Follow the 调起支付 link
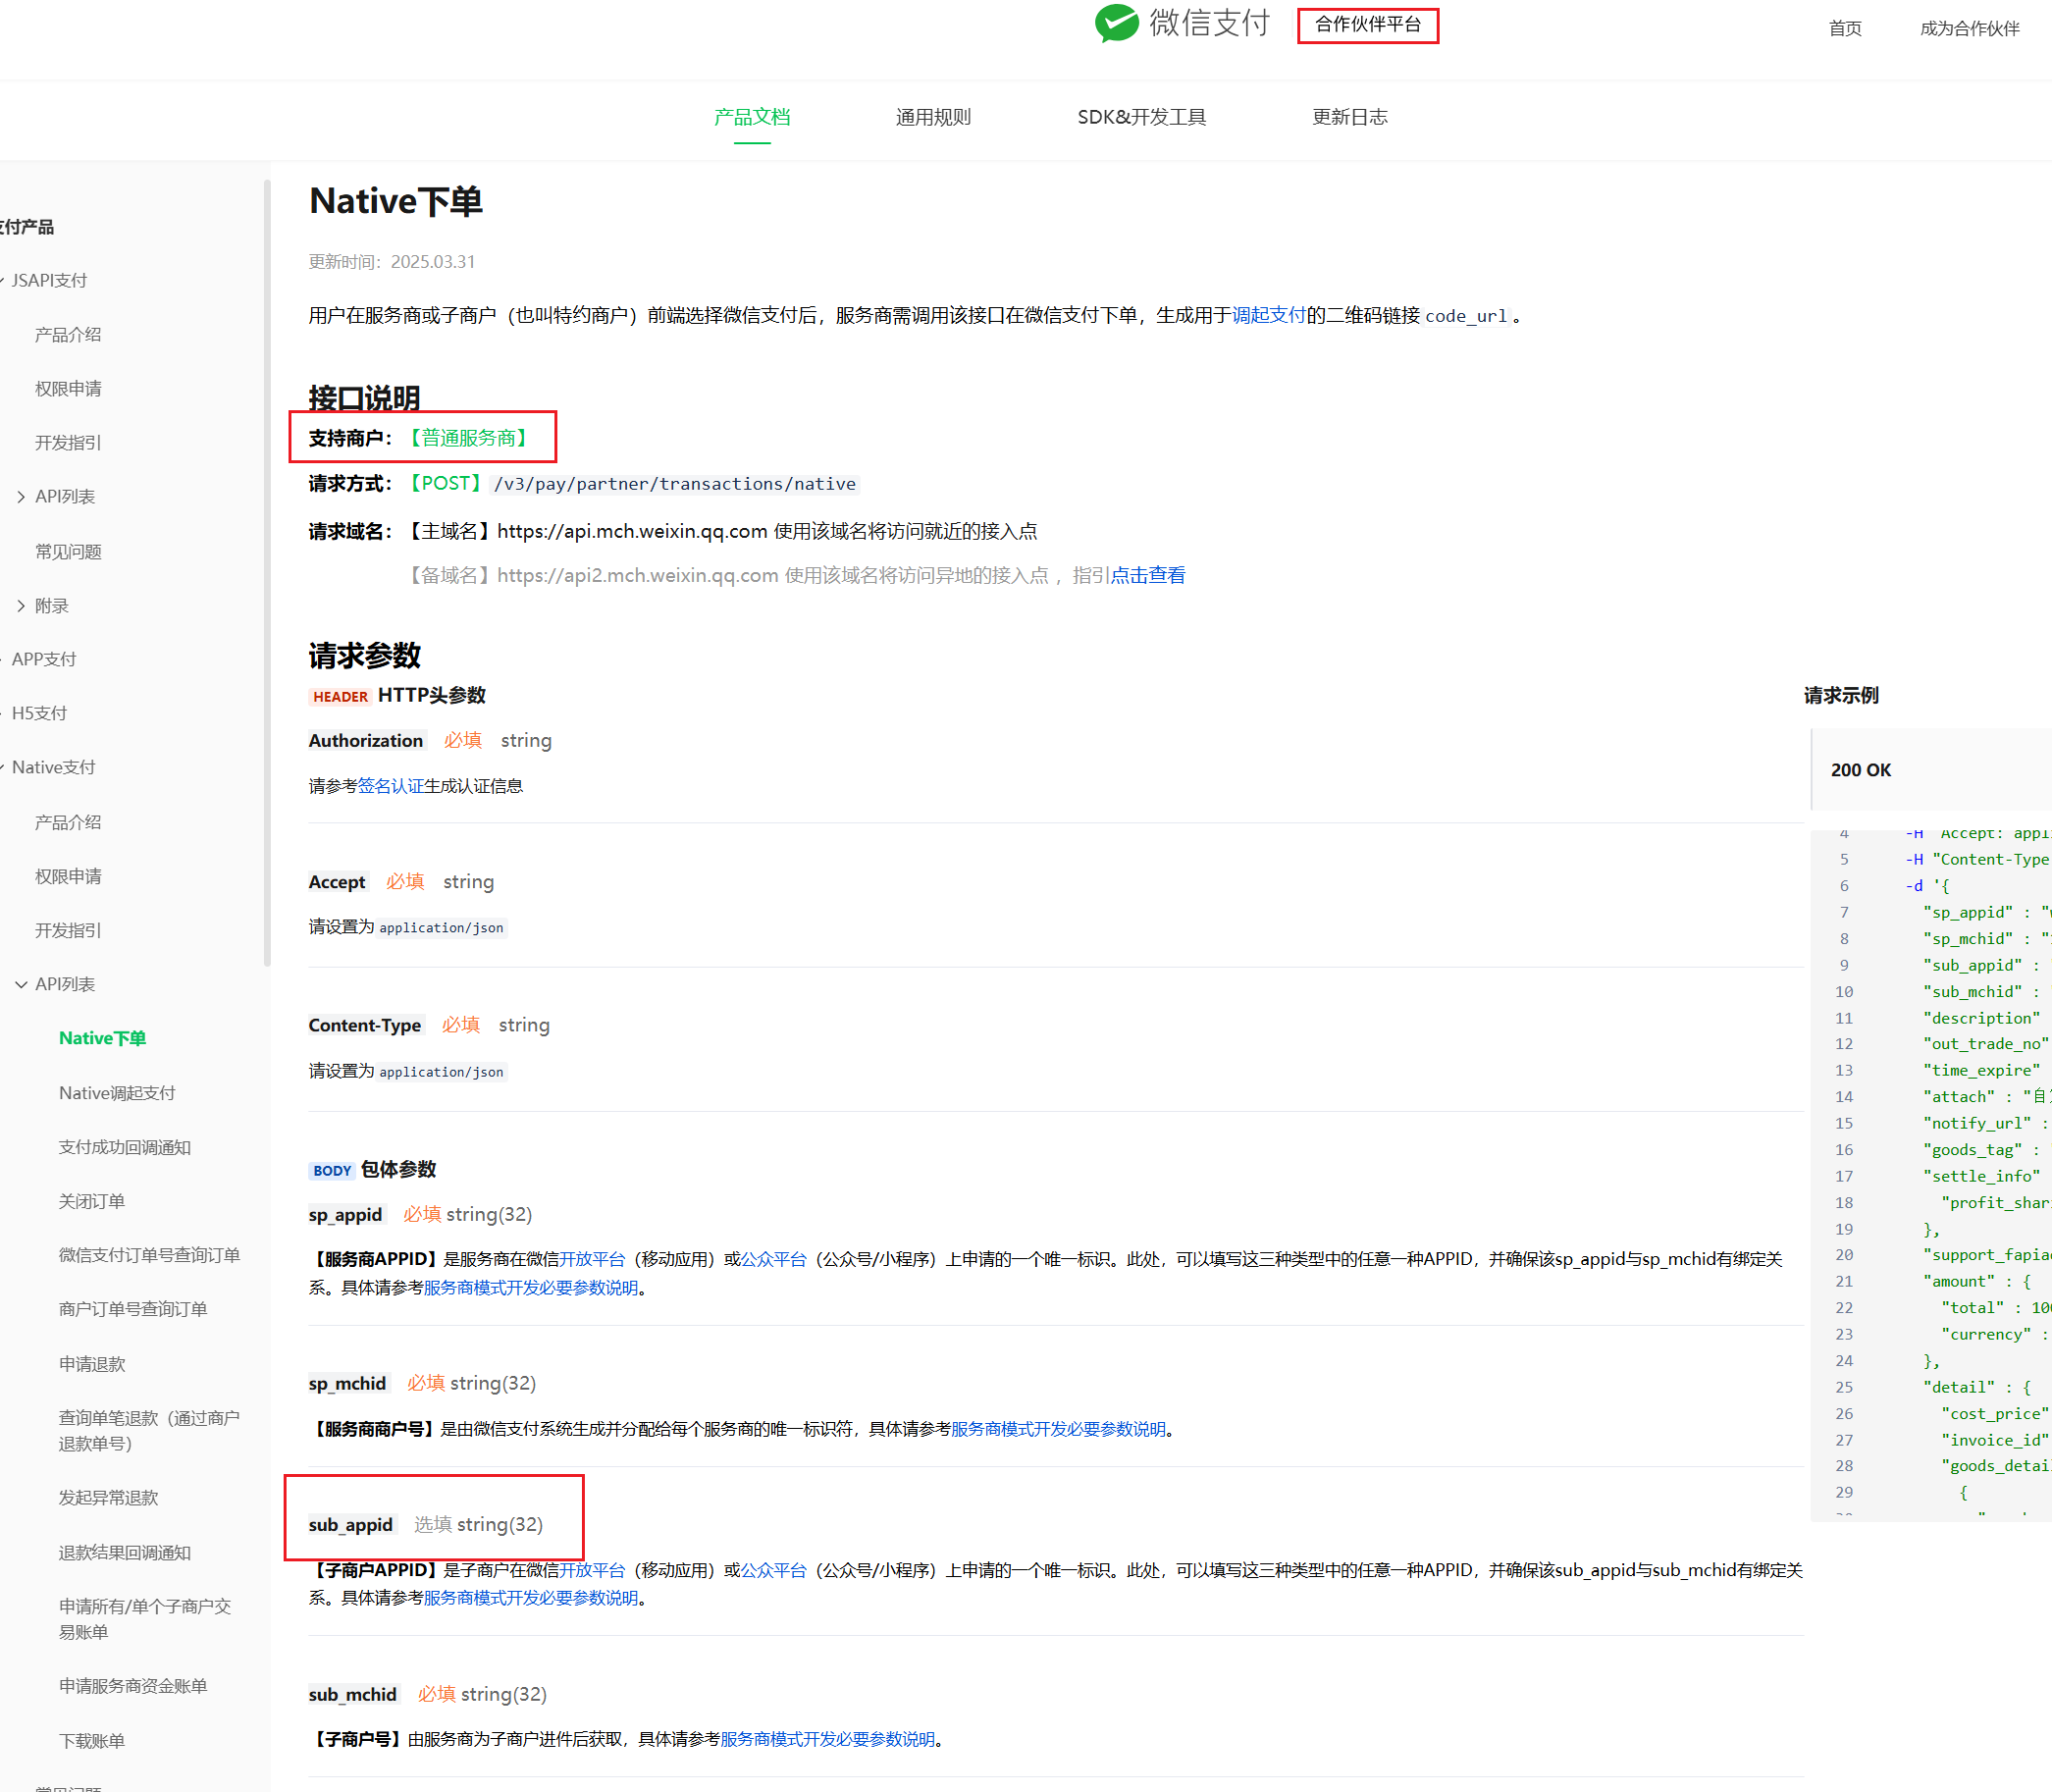This screenshot has width=2052, height=1792. (1268, 315)
